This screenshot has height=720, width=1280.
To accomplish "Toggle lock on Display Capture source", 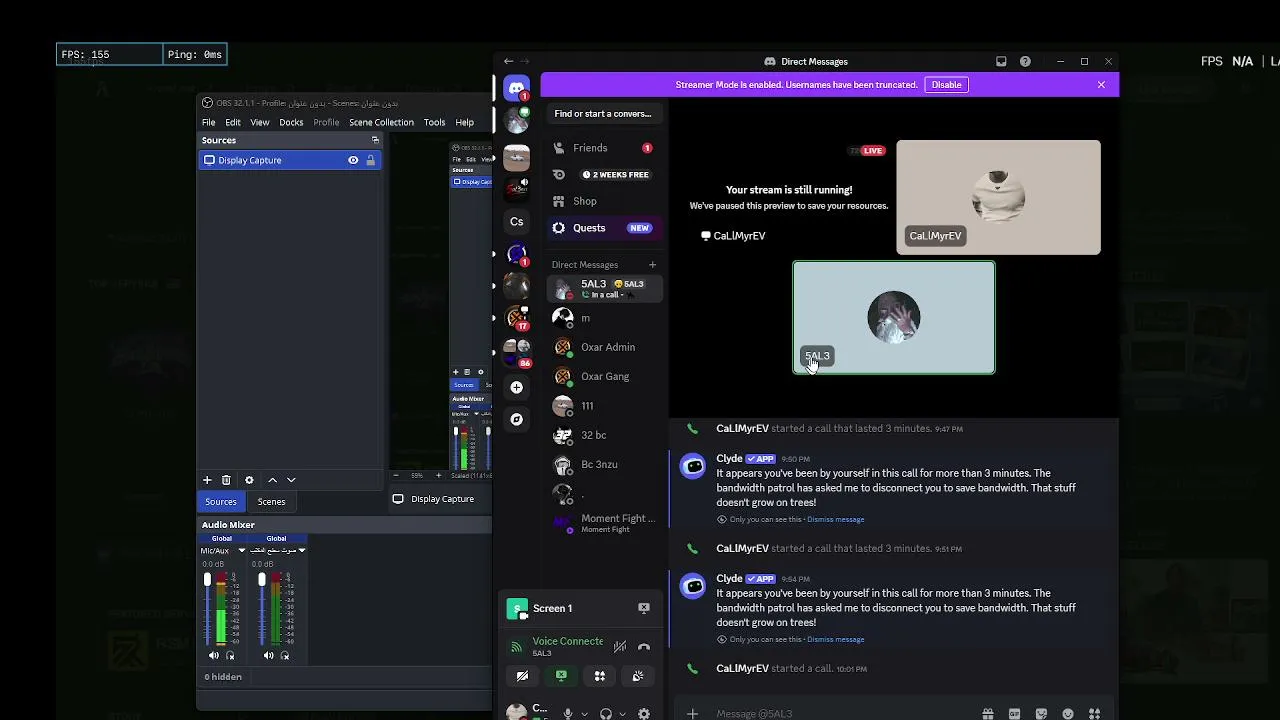I will click(370, 160).
